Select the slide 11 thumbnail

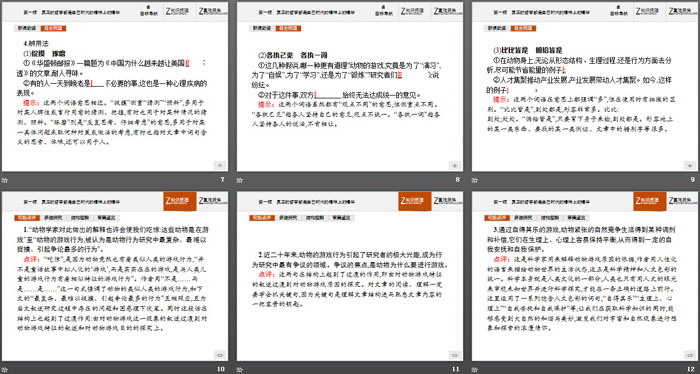(x=350, y=276)
